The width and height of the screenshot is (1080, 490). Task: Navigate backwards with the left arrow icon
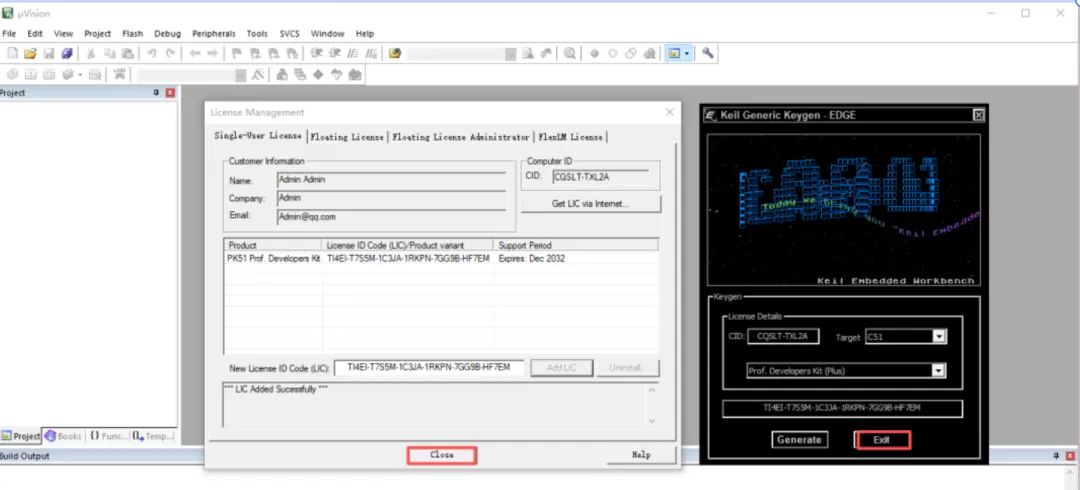click(x=195, y=53)
